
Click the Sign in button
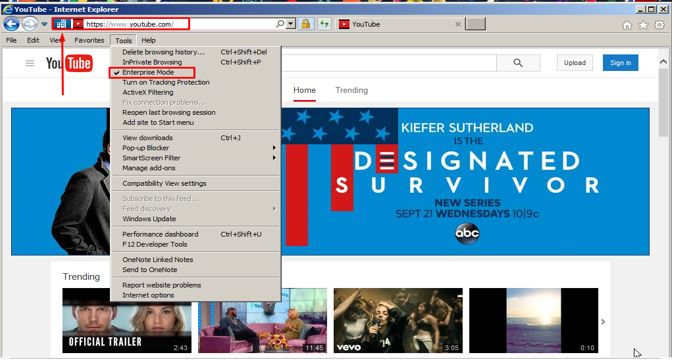(x=620, y=63)
